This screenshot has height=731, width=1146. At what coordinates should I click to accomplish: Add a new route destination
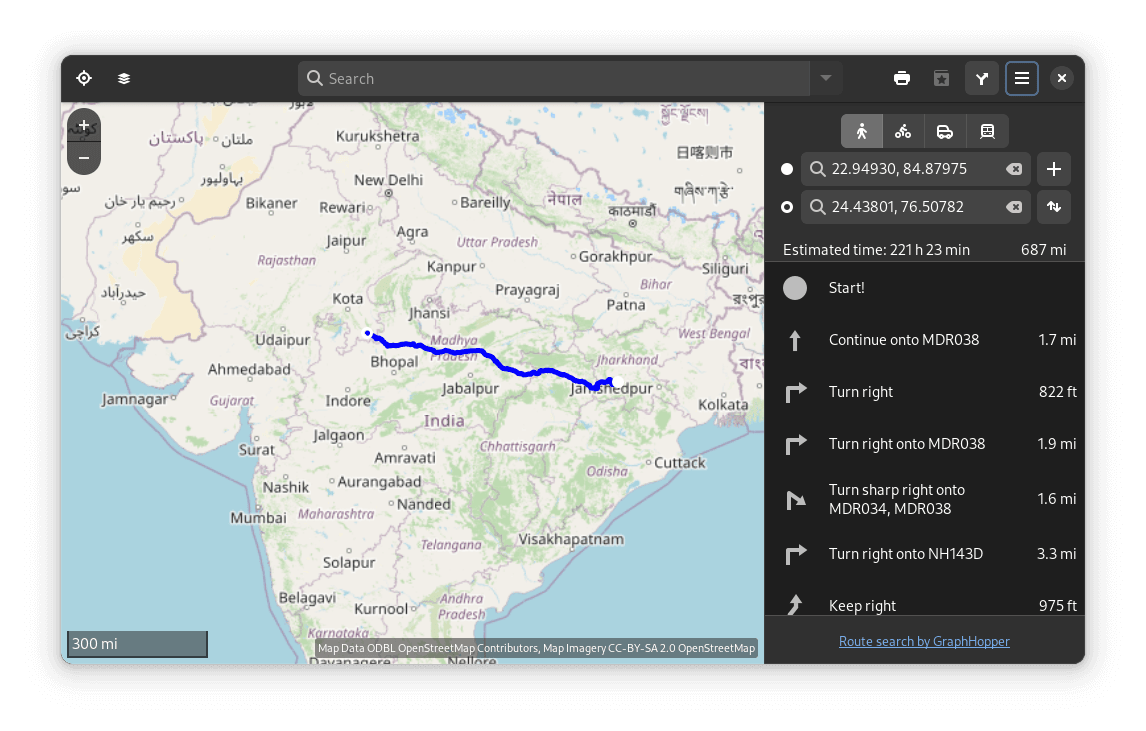1054,169
